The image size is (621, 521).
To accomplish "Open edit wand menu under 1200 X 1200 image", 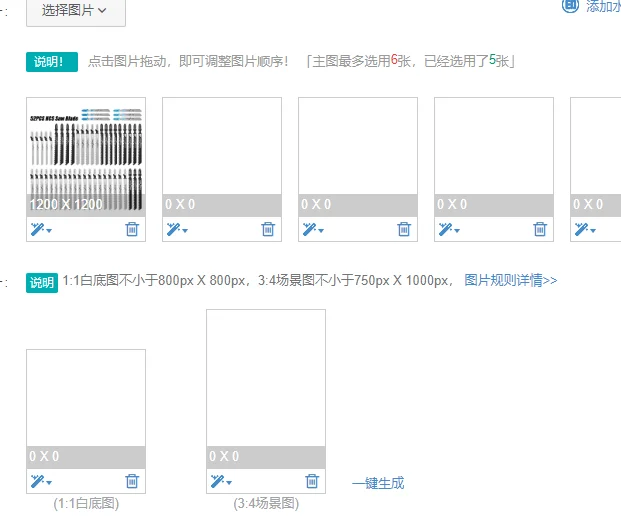I will coord(41,229).
